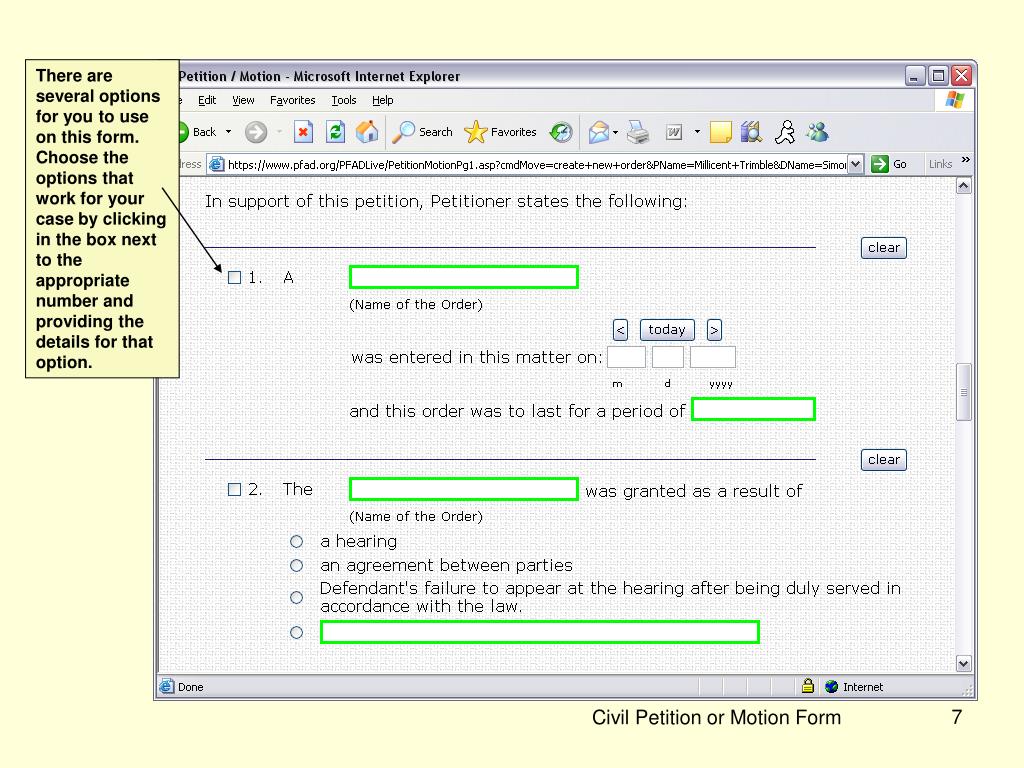Click the Edit with Word icon

click(674, 133)
